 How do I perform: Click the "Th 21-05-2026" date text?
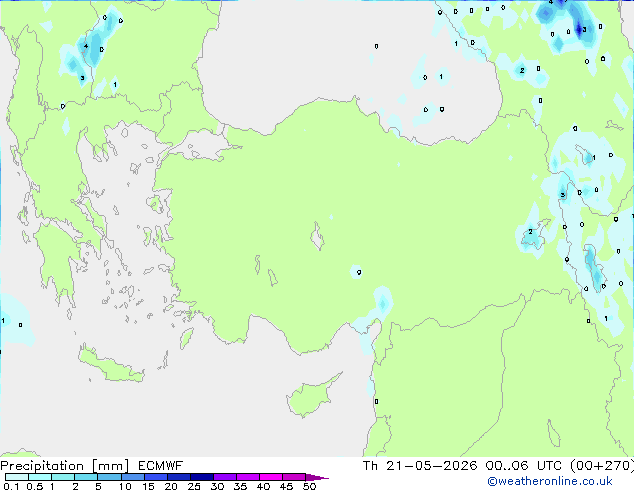coord(420,466)
